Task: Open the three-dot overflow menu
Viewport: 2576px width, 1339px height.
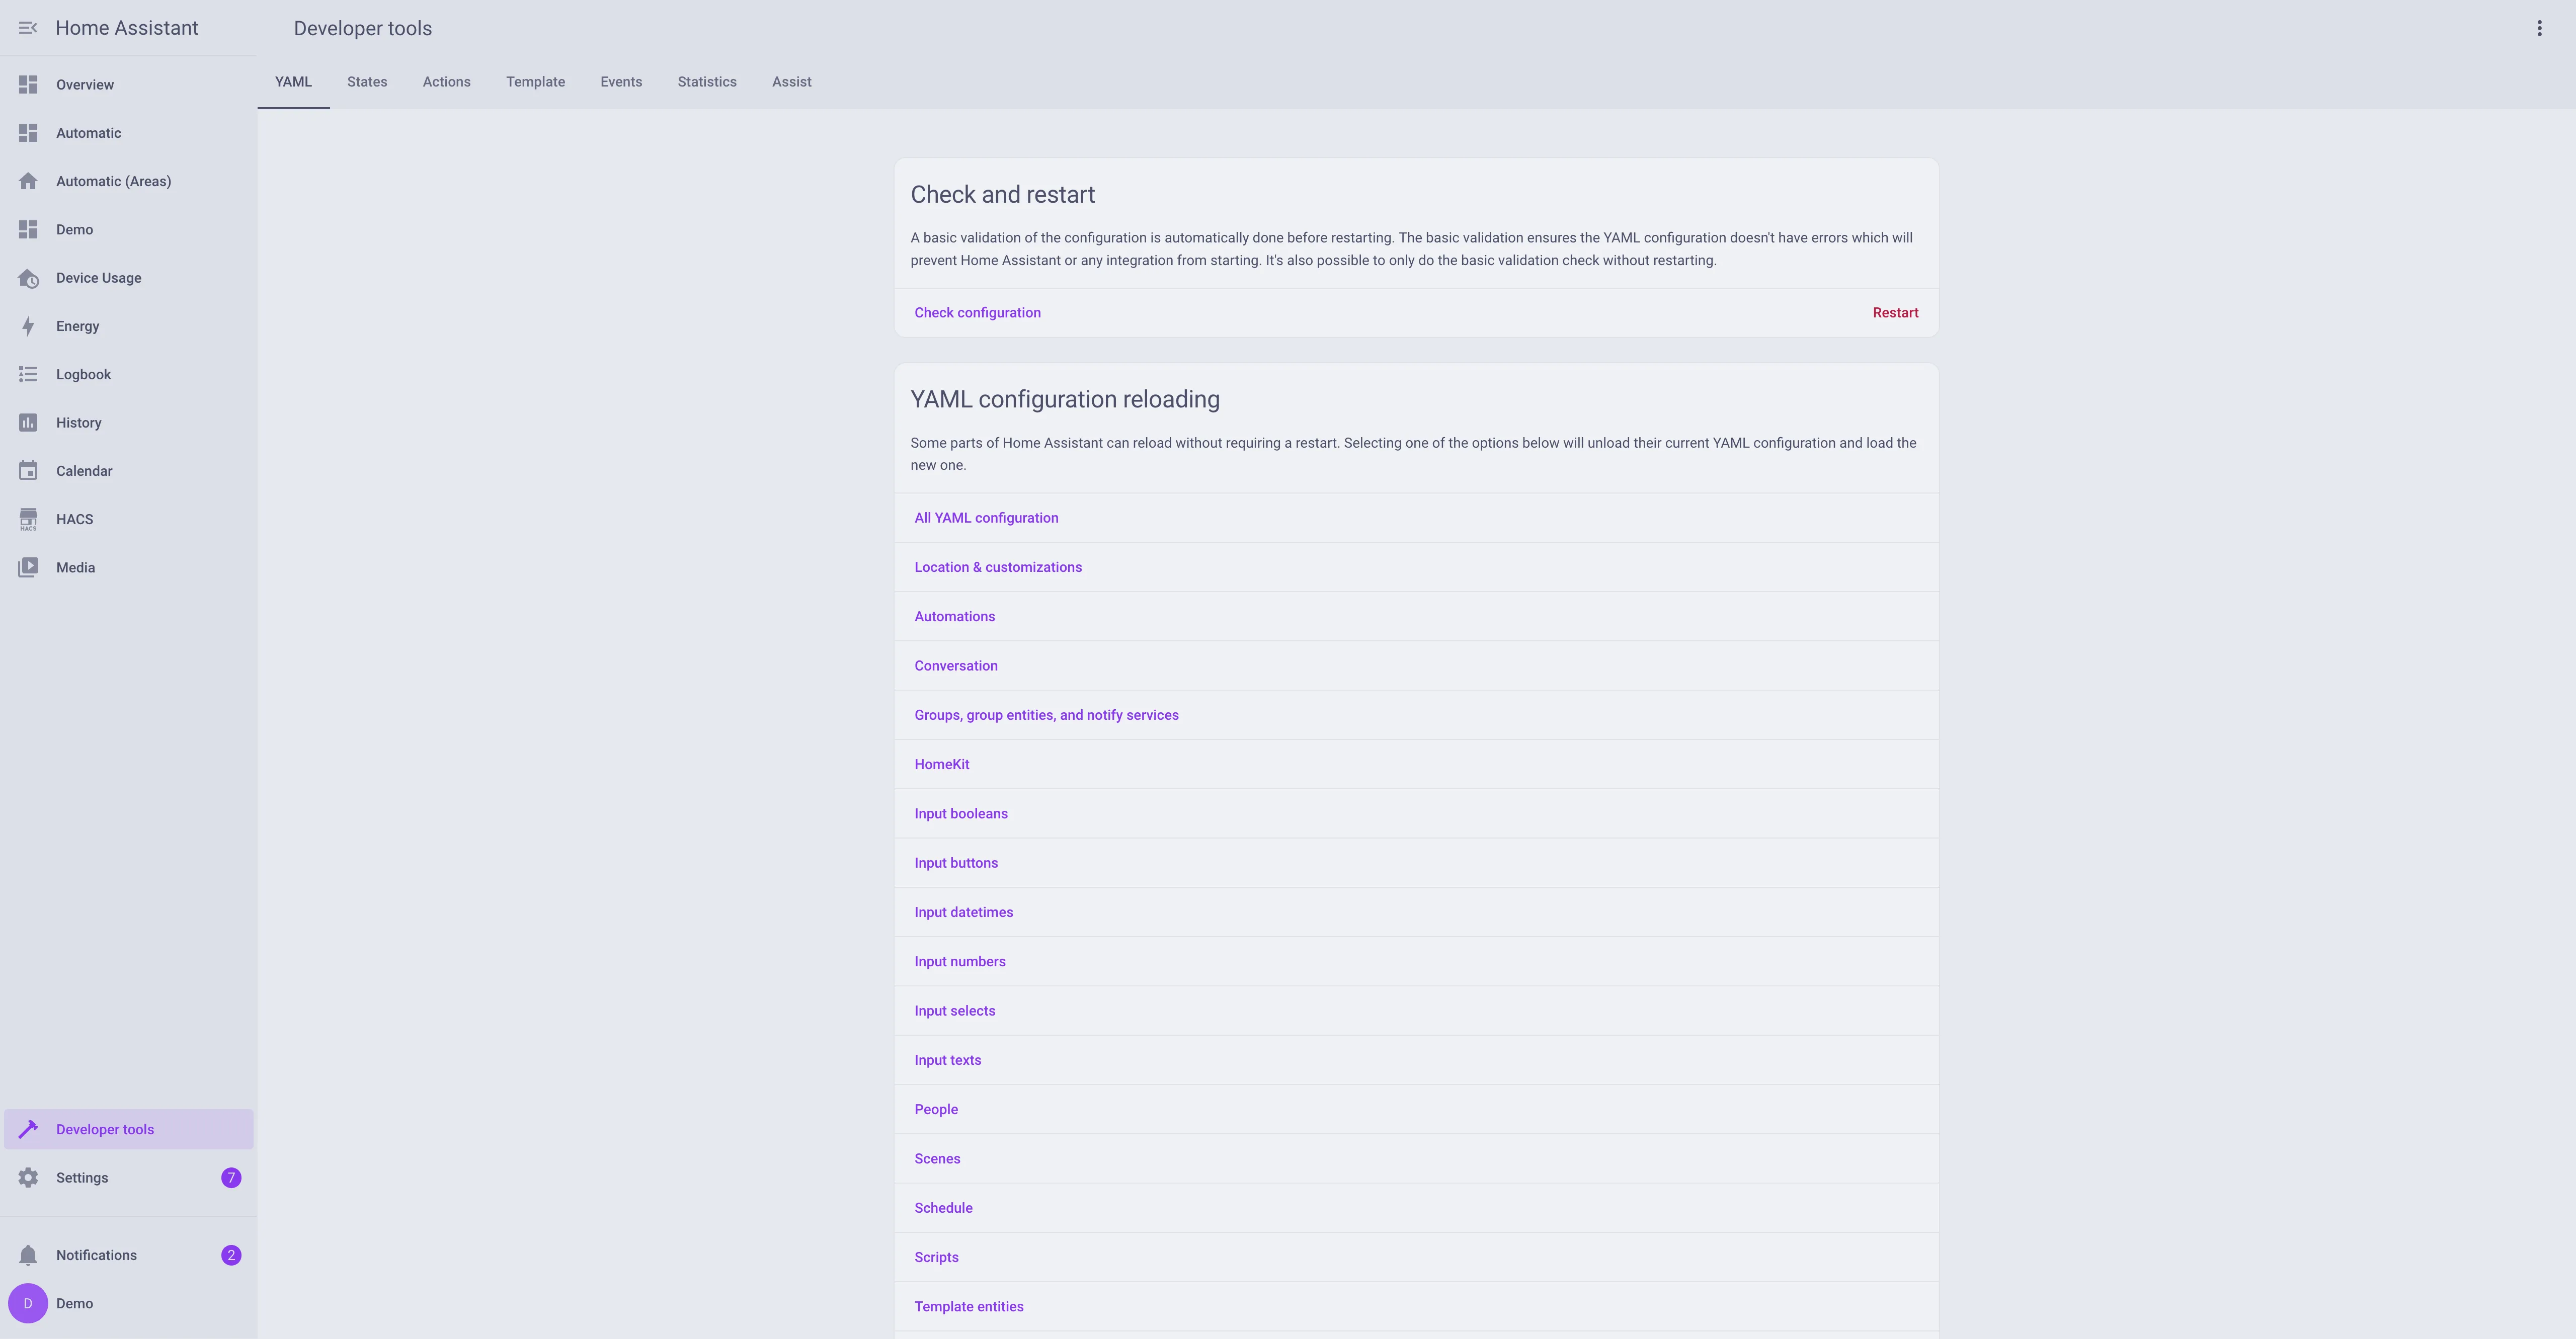Action: point(2539,28)
